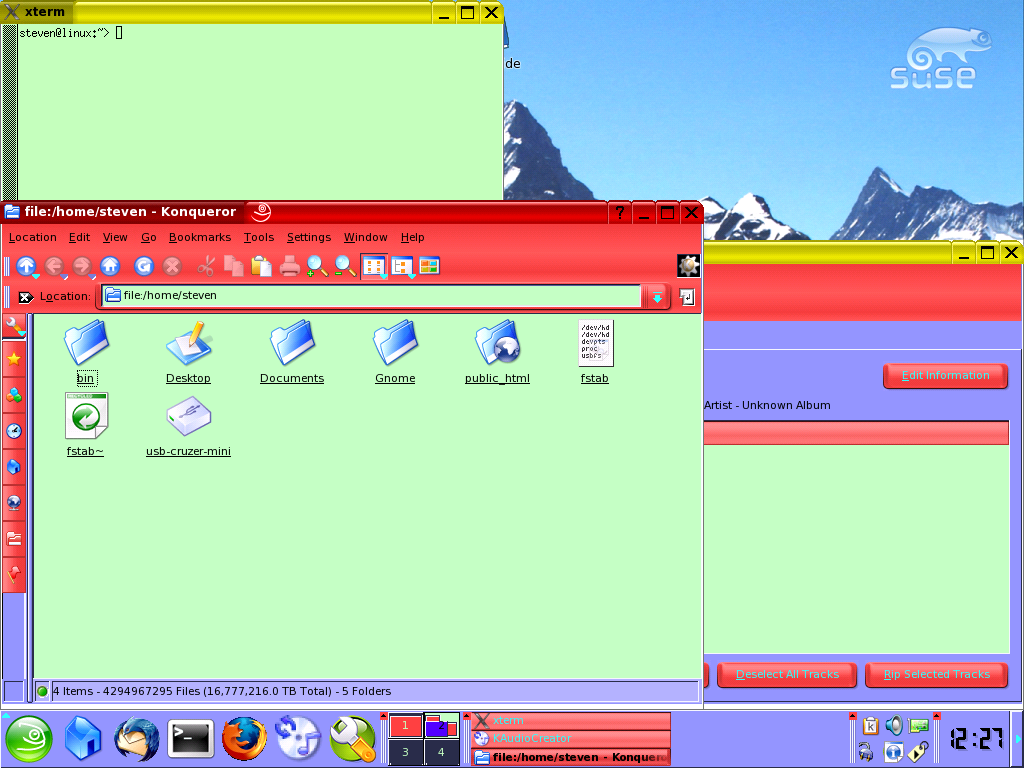Click Edit Information in KAudioCreator

click(945, 376)
